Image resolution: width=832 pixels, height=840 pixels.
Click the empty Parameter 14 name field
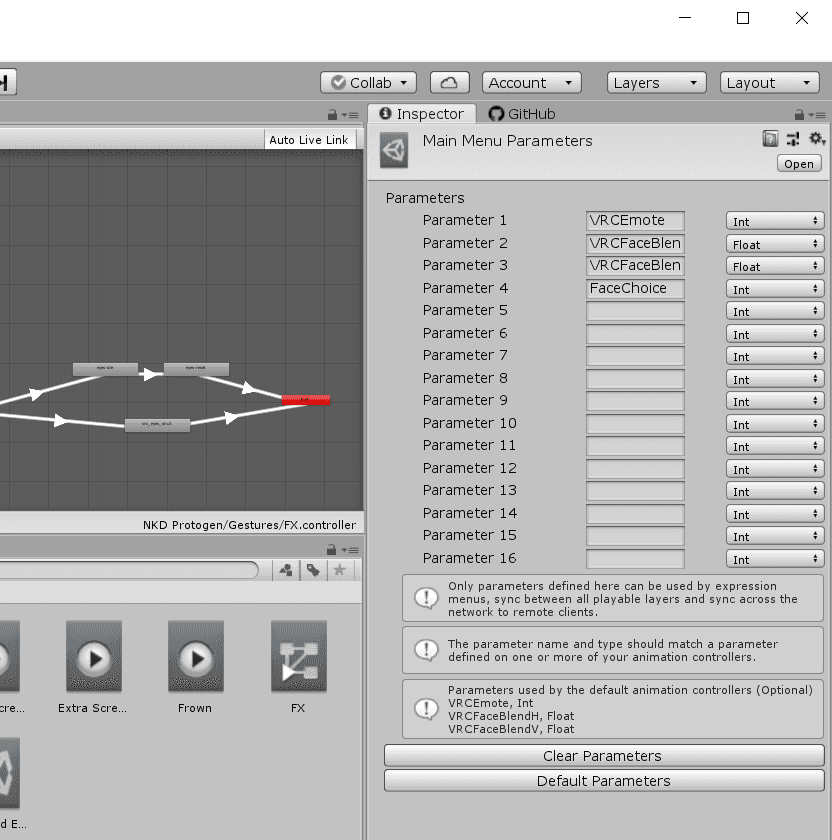point(635,513)
